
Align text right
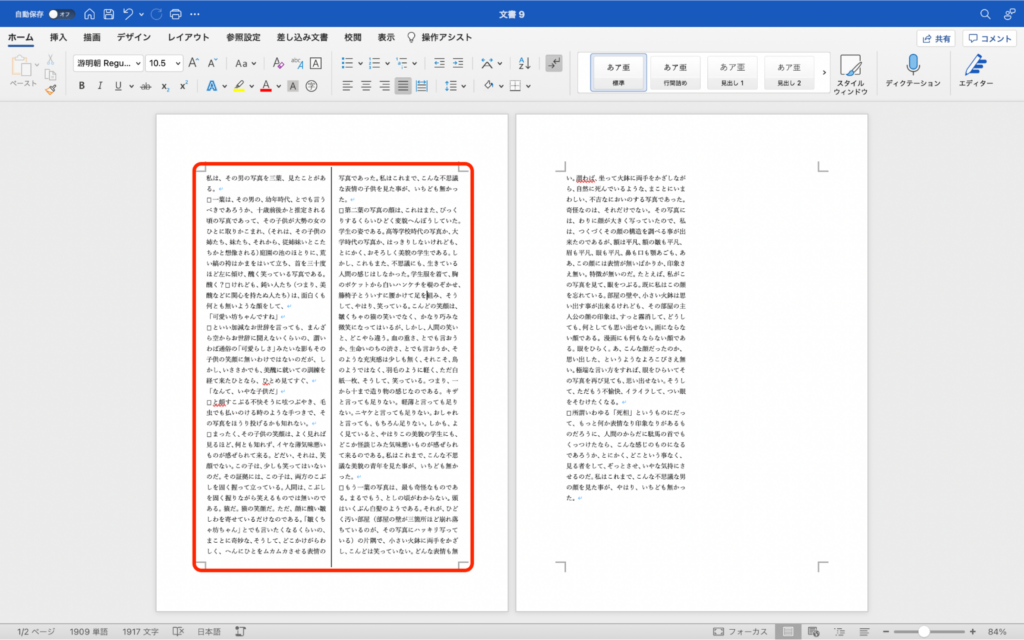click(385, 86)
